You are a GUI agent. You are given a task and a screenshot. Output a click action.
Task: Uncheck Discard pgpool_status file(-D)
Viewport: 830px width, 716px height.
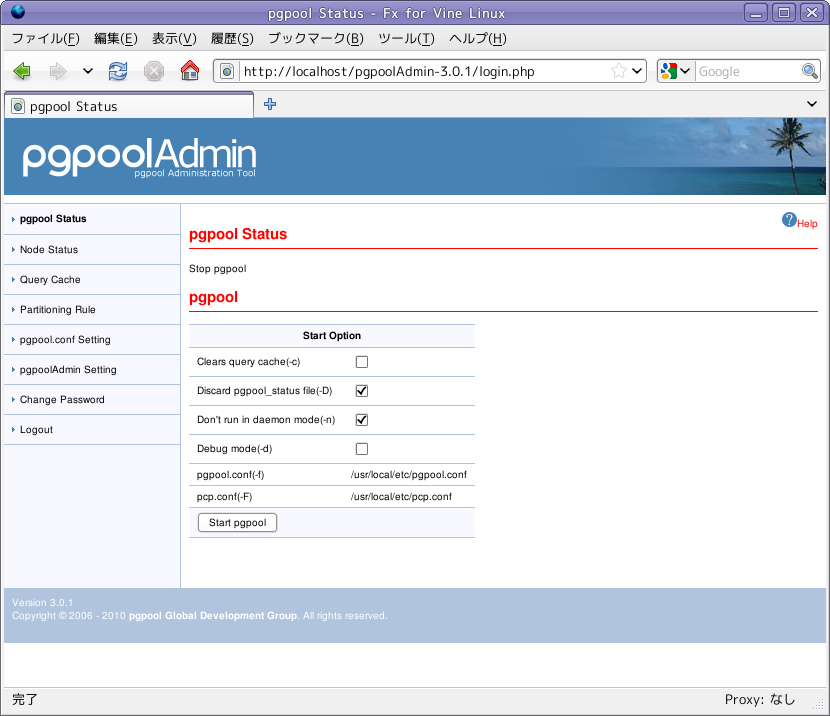[x=362, y=391]
